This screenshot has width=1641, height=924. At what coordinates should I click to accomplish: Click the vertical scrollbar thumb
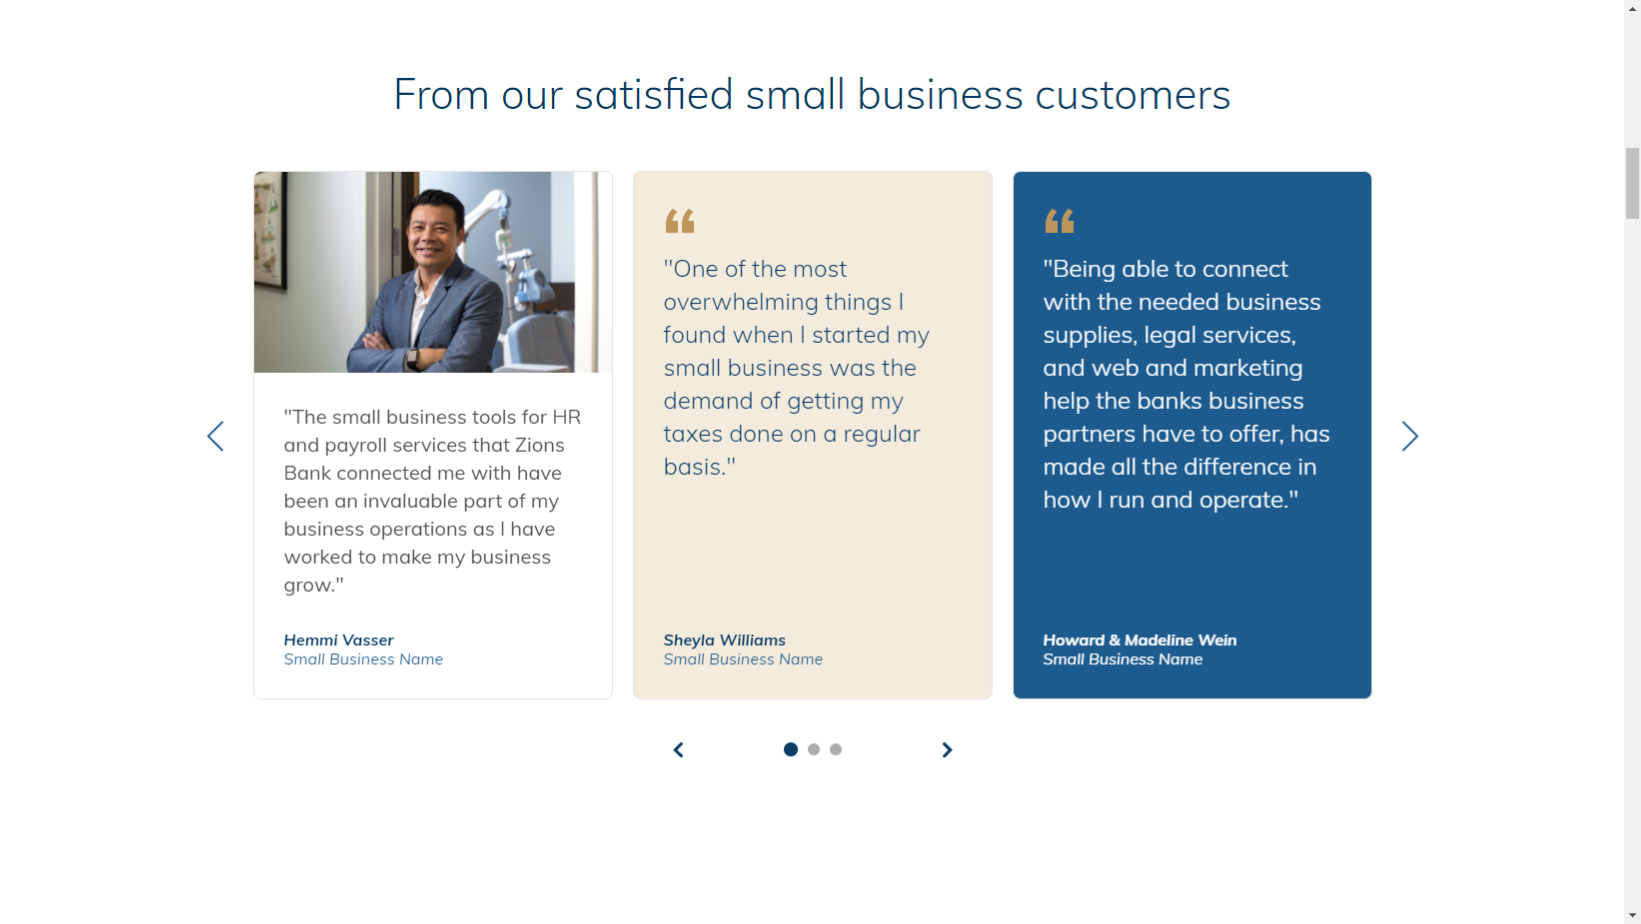(x=1632, y=182)
